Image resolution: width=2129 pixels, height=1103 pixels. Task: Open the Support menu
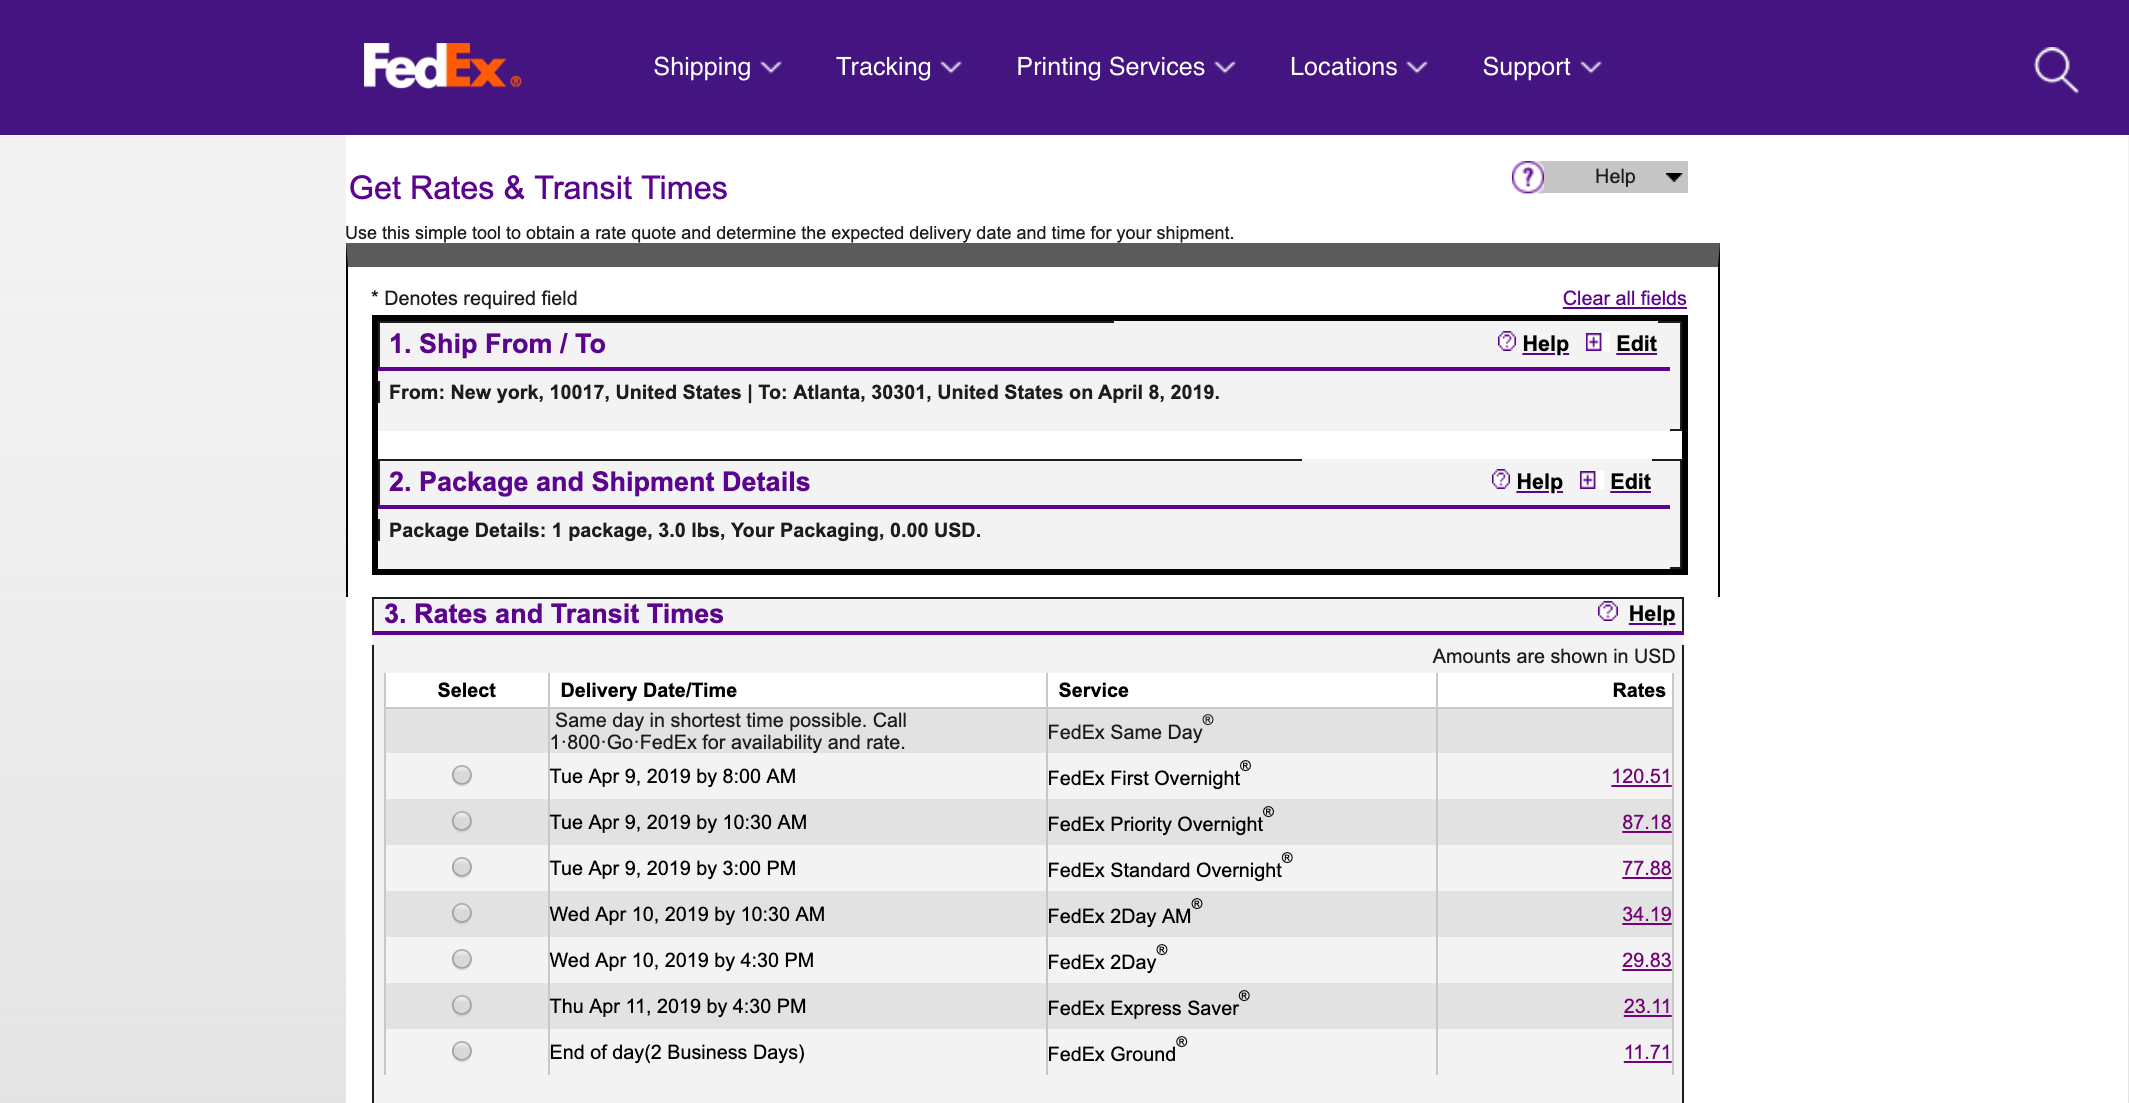point(1541,67)
